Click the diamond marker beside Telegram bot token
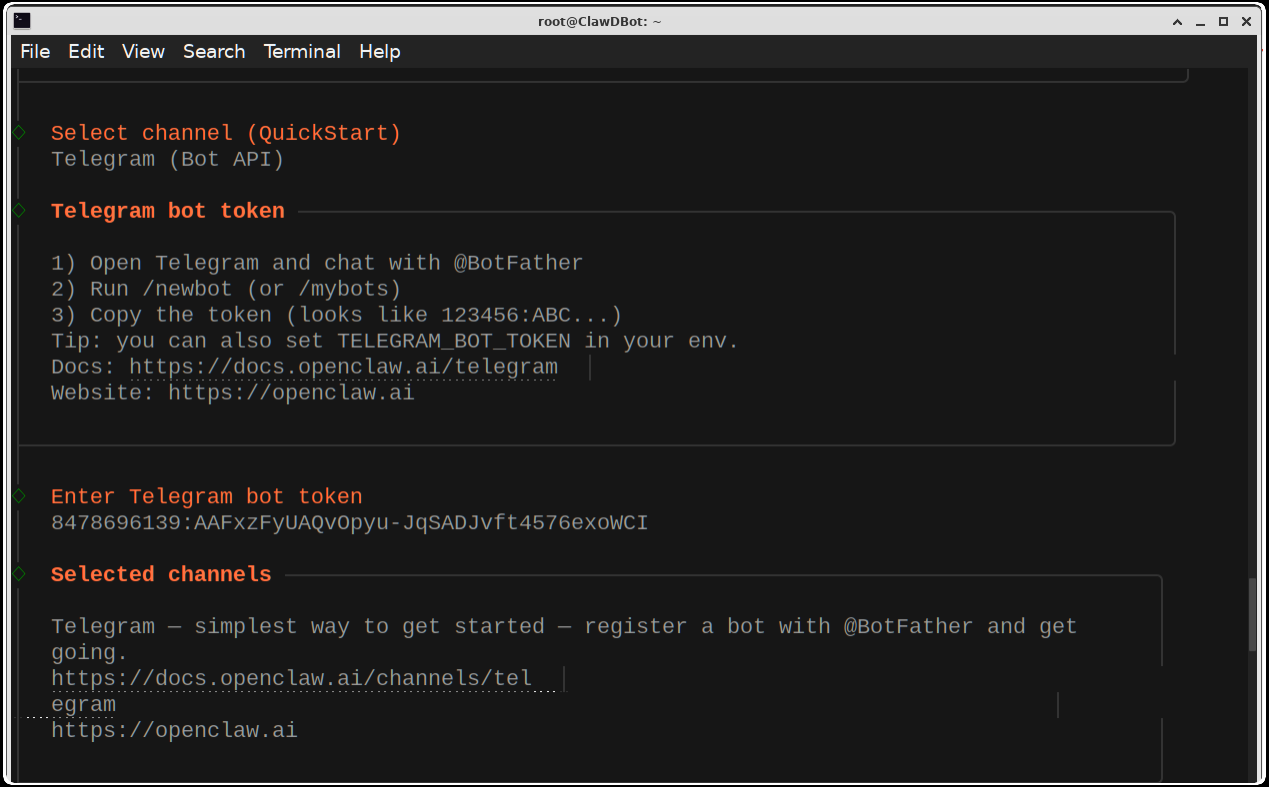 [x=19, y=211]
